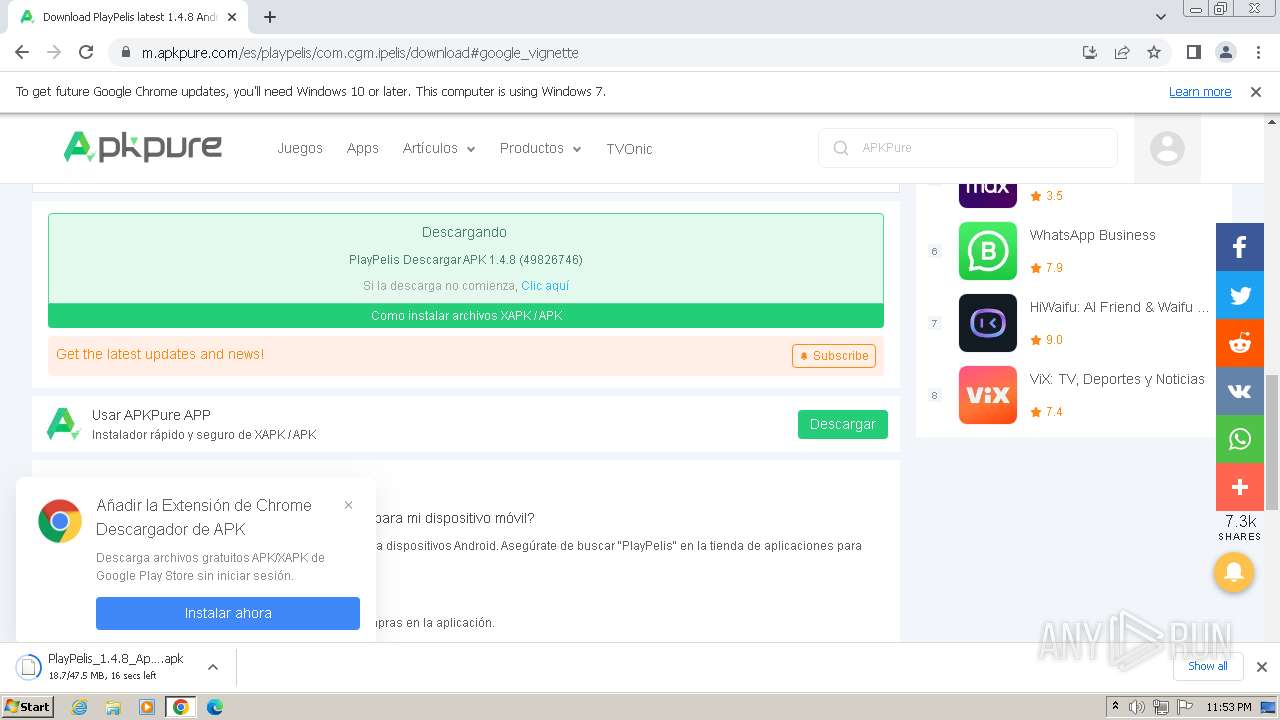Close the downloads bar

(1261, 667)
